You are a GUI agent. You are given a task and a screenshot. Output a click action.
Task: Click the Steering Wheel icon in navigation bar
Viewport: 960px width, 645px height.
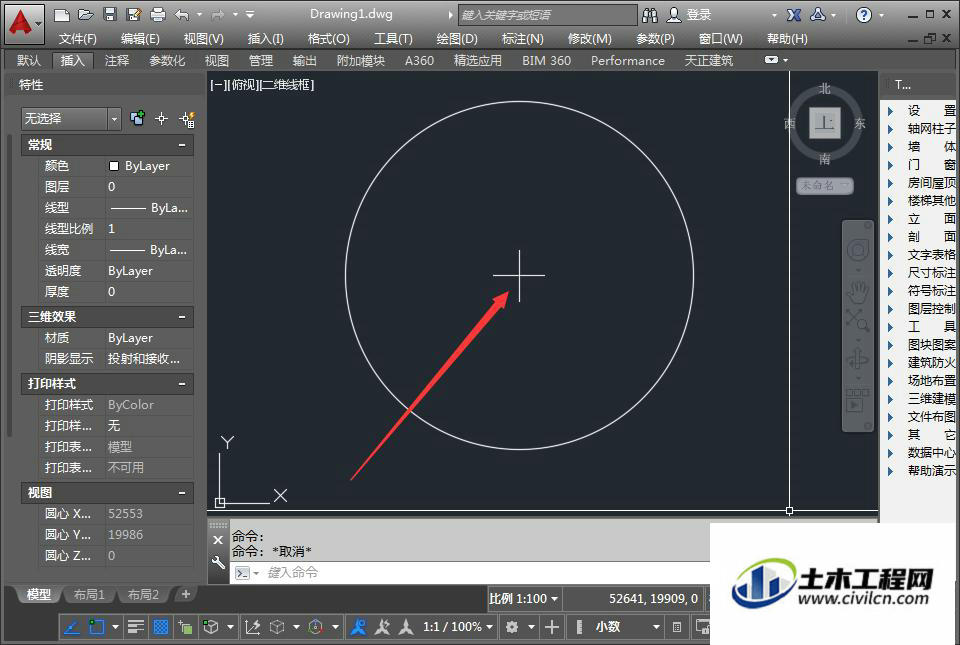[x=858, y=250]
